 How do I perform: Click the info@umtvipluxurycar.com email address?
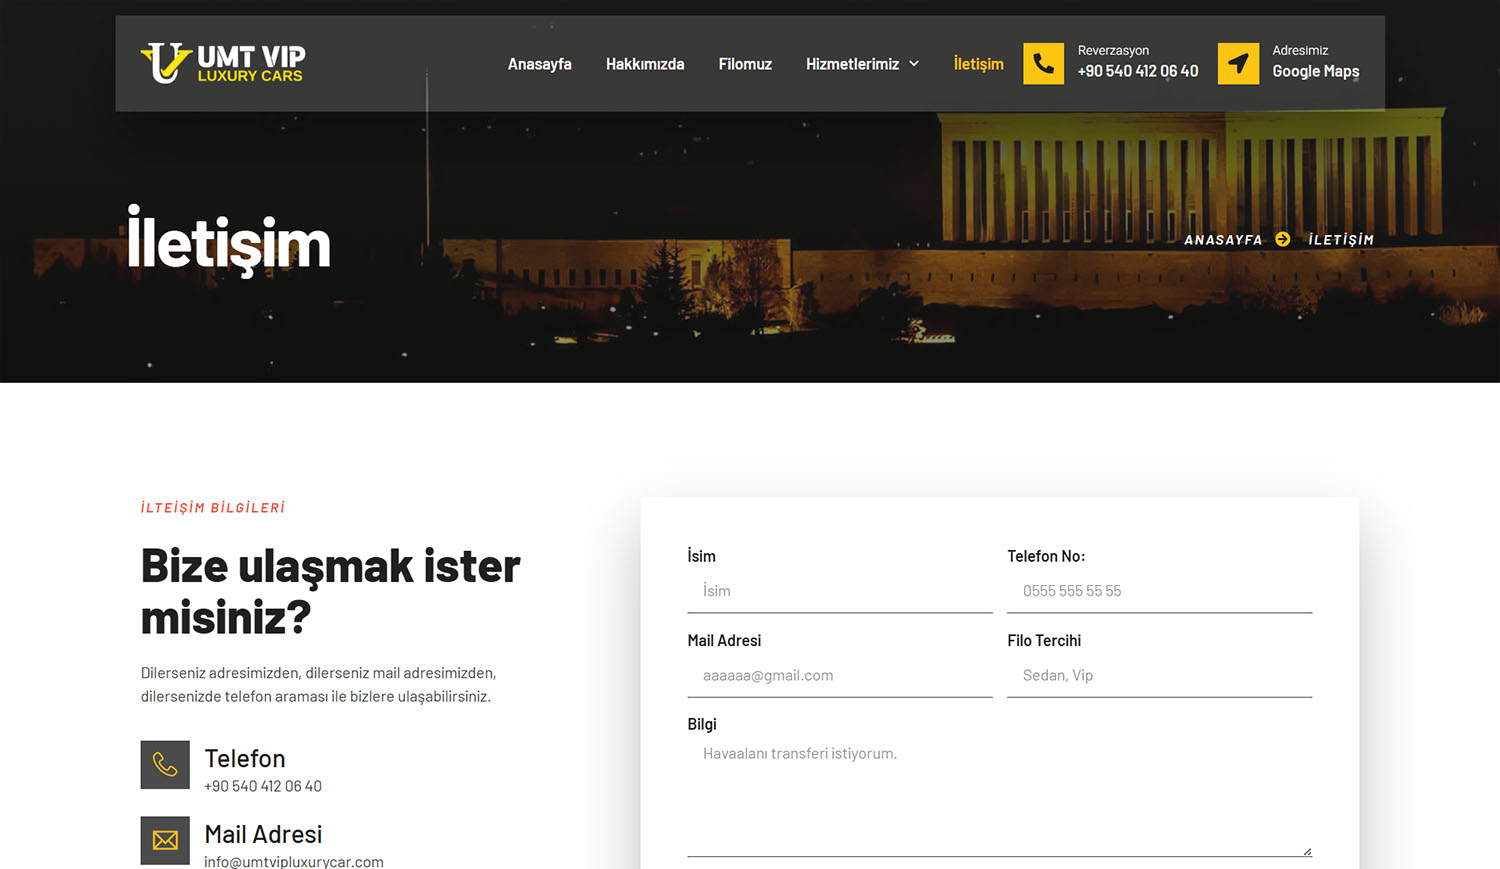294,861
